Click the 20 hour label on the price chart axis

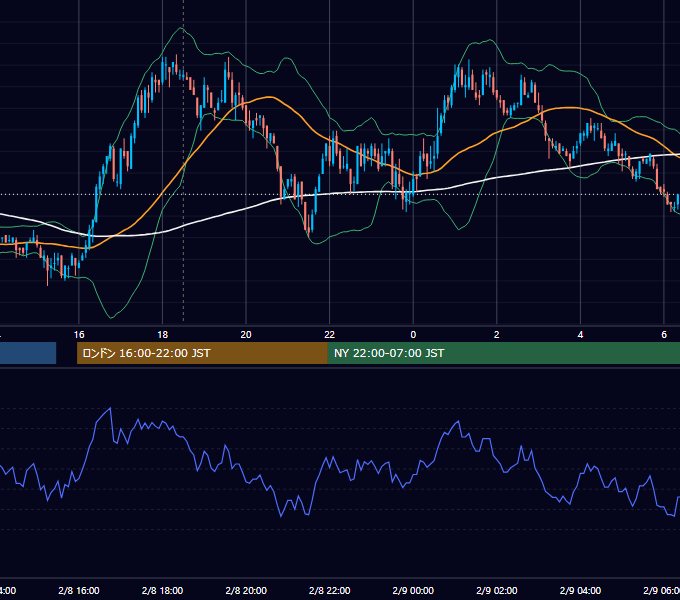pyautogui.click(x=246, y=335)
